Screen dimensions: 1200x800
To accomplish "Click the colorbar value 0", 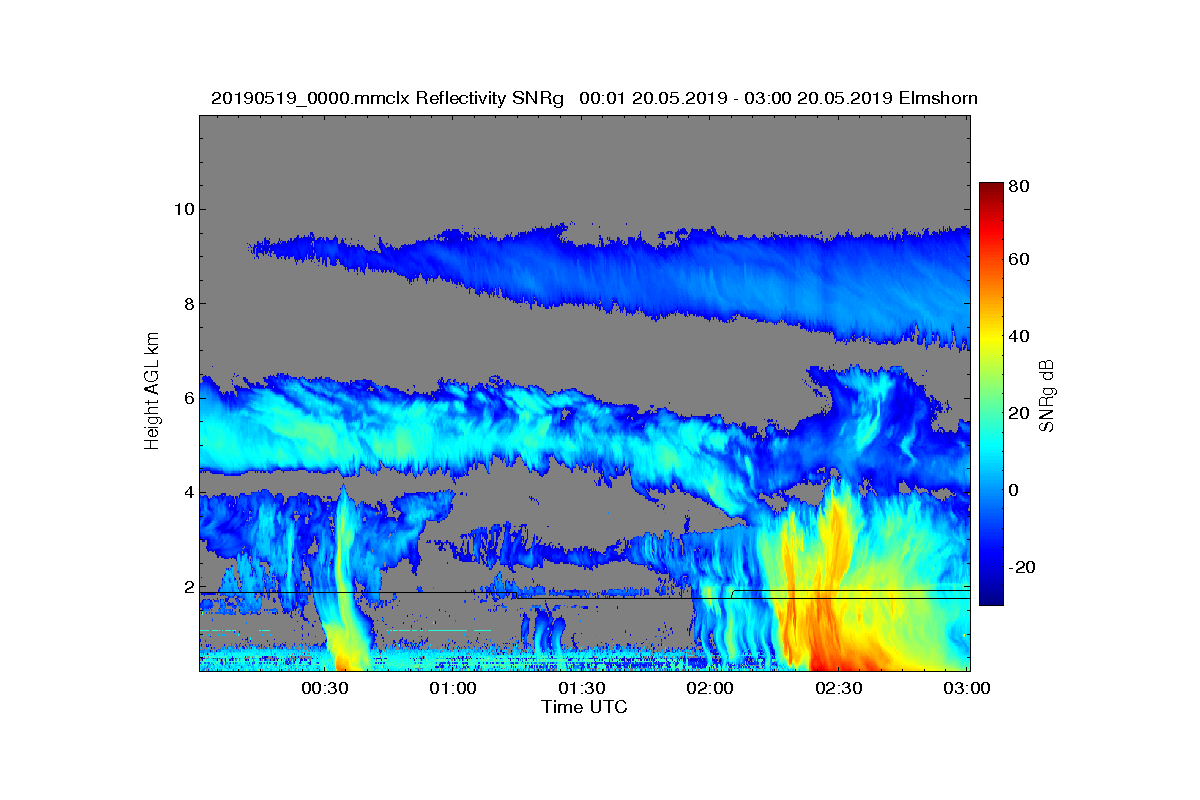I will pyautogui.click(x=1016, y=490).
